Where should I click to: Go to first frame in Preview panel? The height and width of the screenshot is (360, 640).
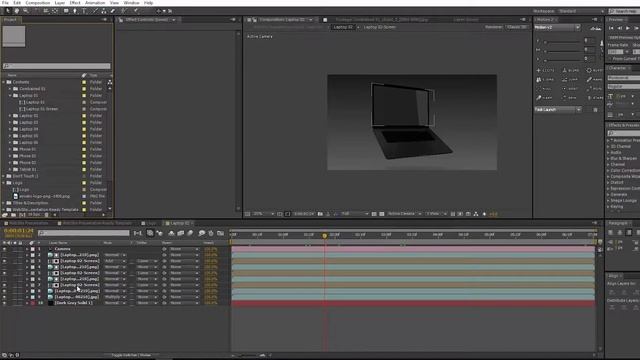pyautogui.click(x=611, y=28)
